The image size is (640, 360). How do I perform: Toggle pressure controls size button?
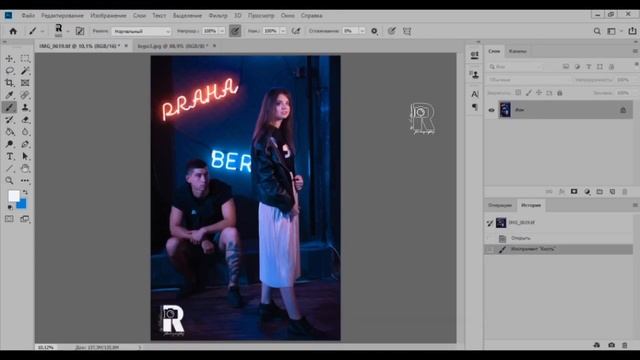(x=391, y=31)
